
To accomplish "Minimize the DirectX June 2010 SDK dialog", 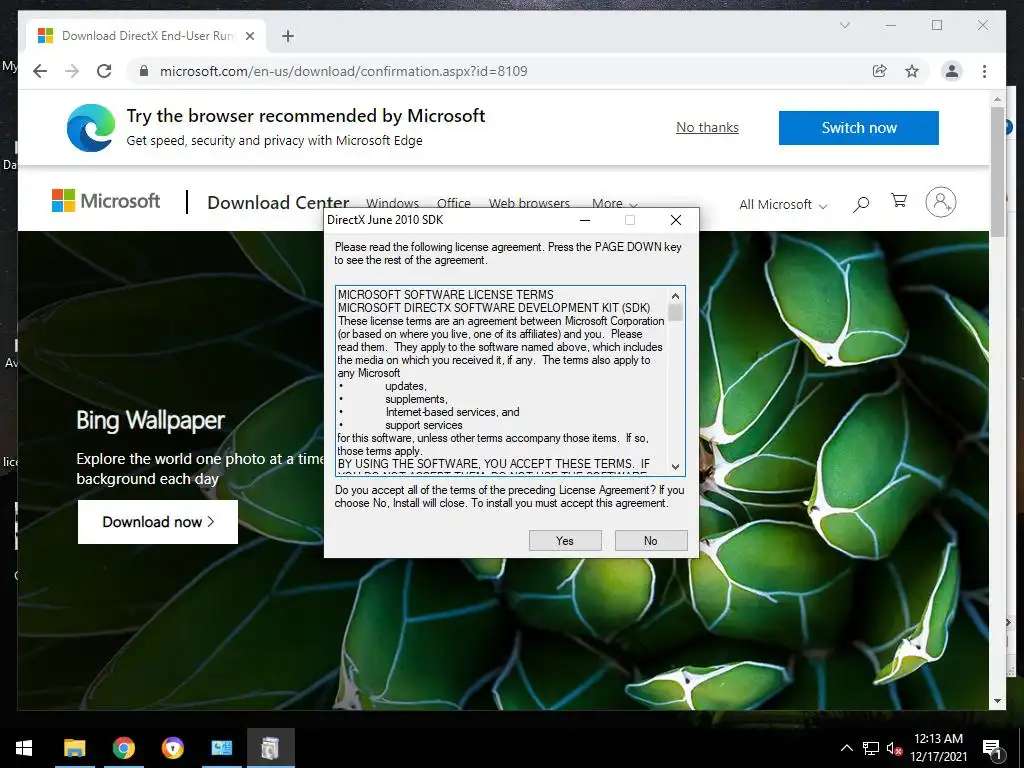I will coord(585,220).
